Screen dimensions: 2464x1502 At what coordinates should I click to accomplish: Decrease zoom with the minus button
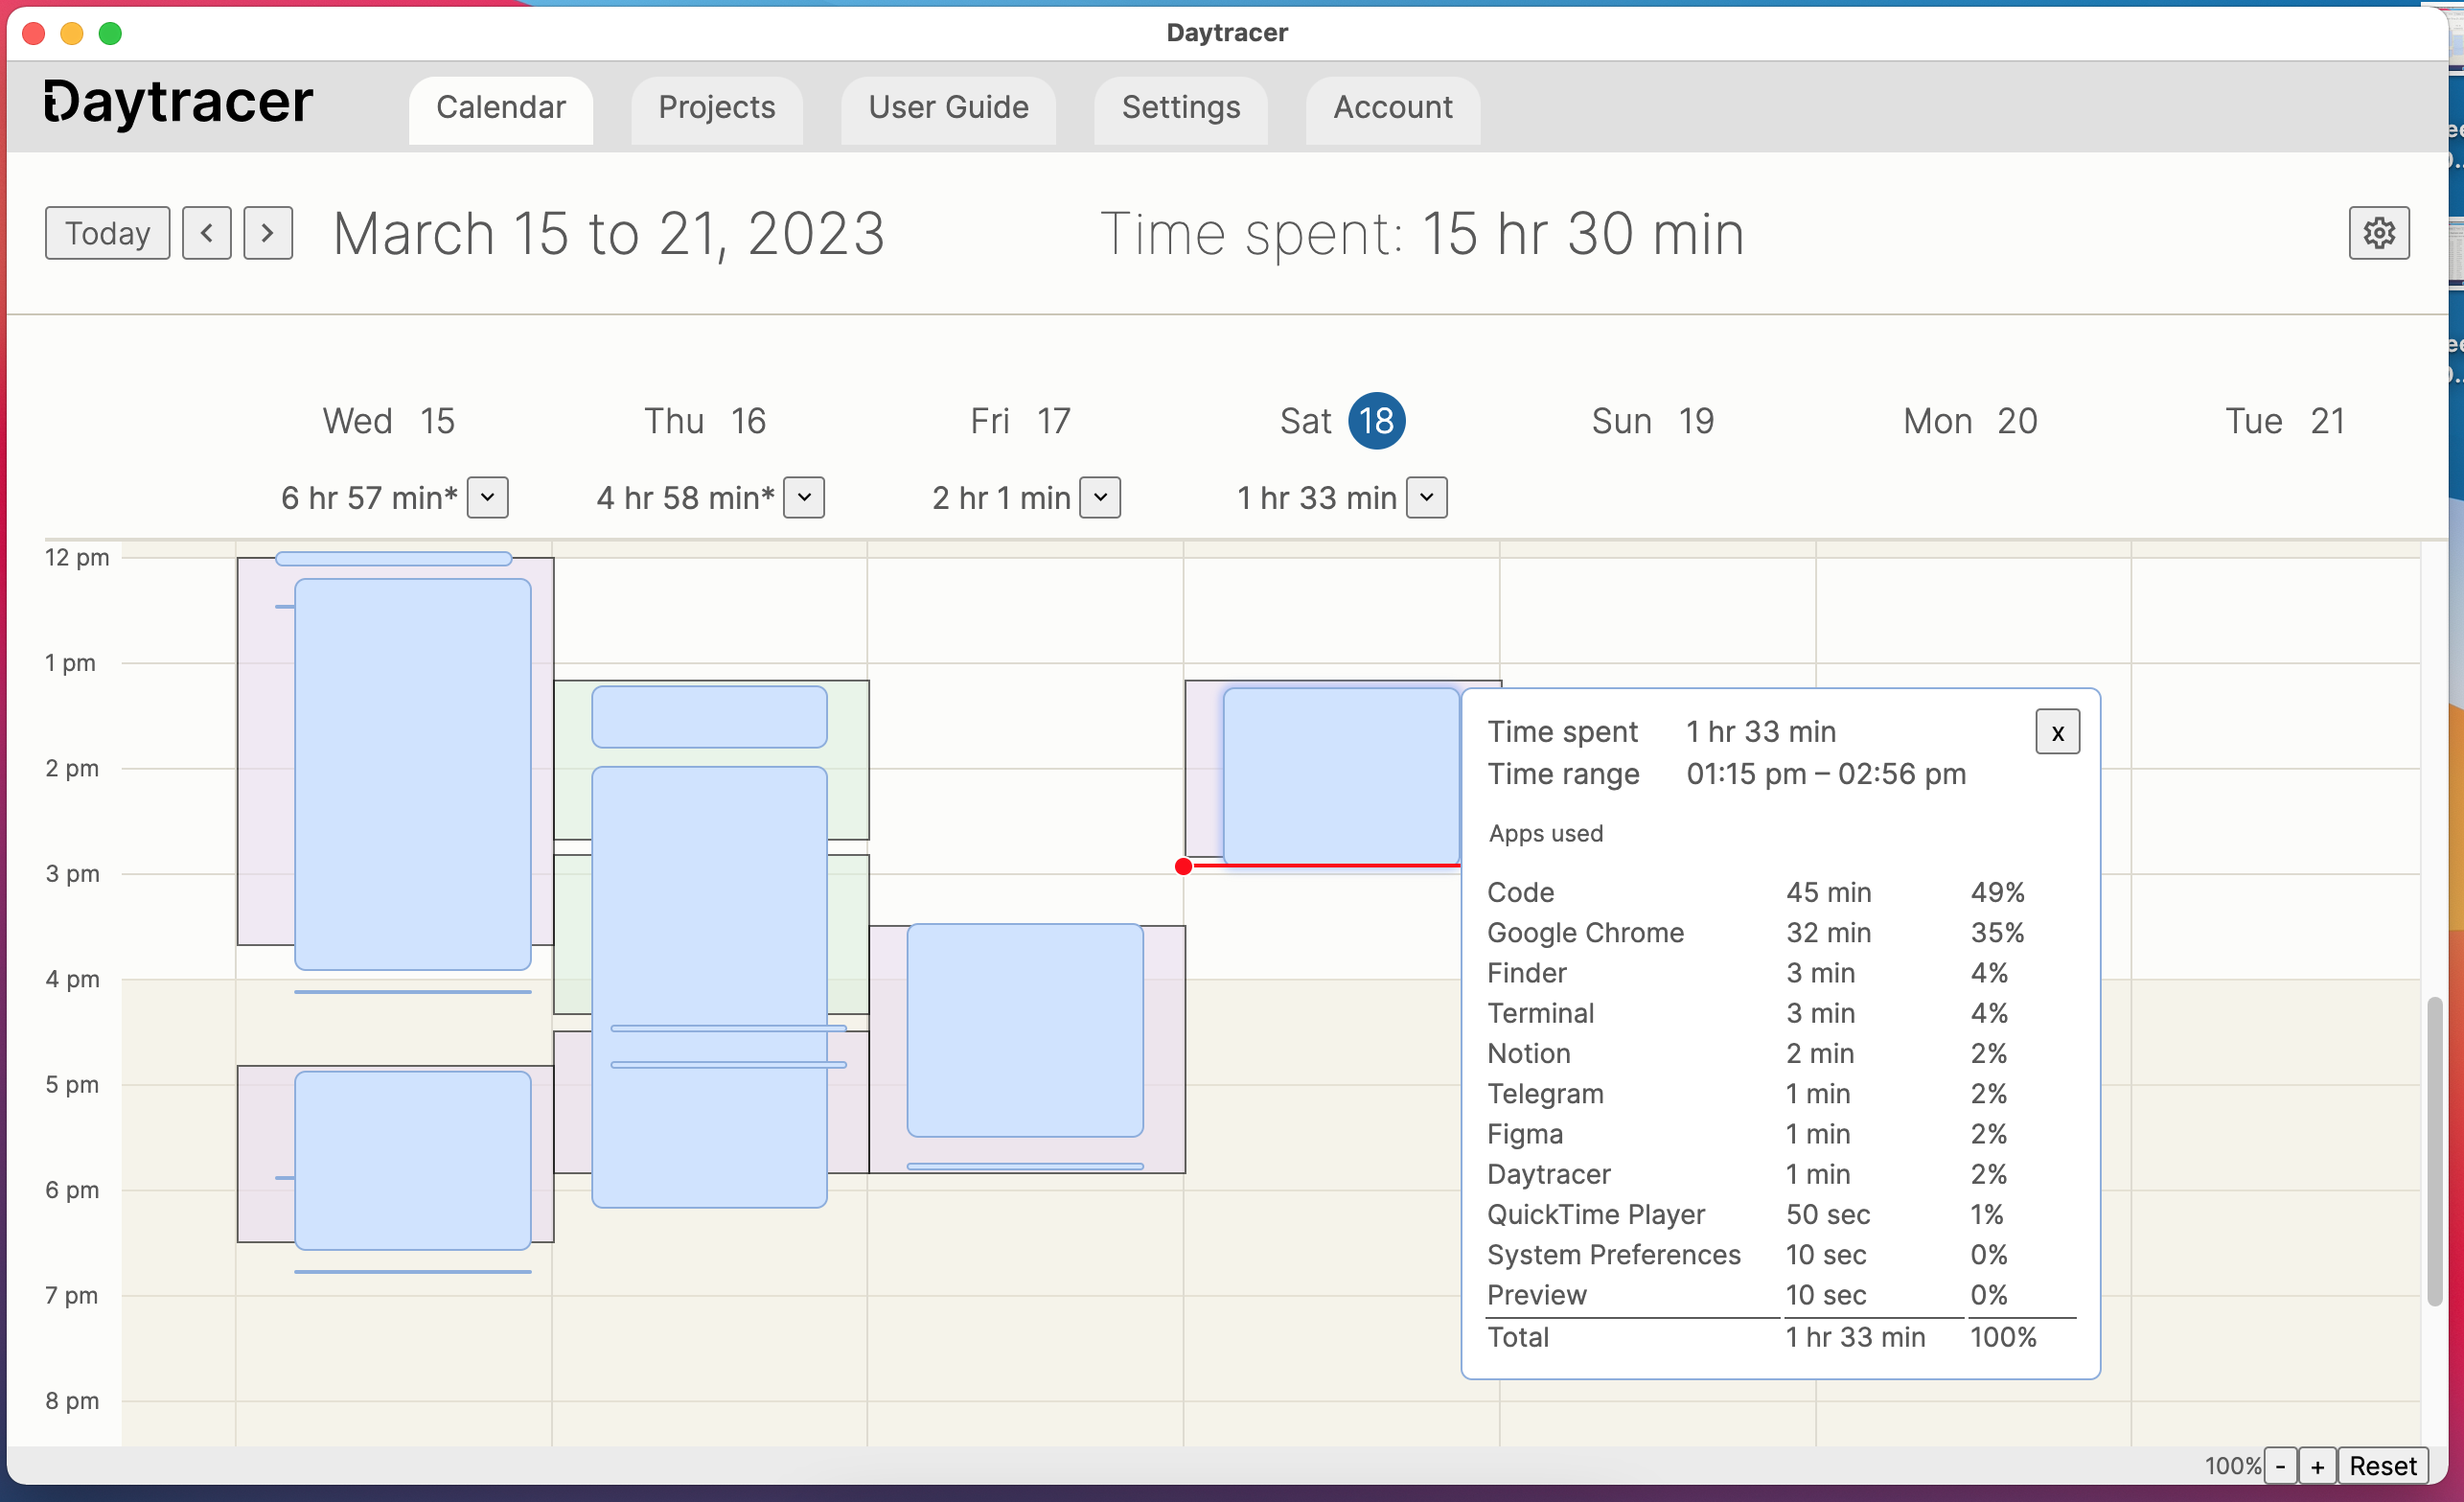coord(2280,1466)
